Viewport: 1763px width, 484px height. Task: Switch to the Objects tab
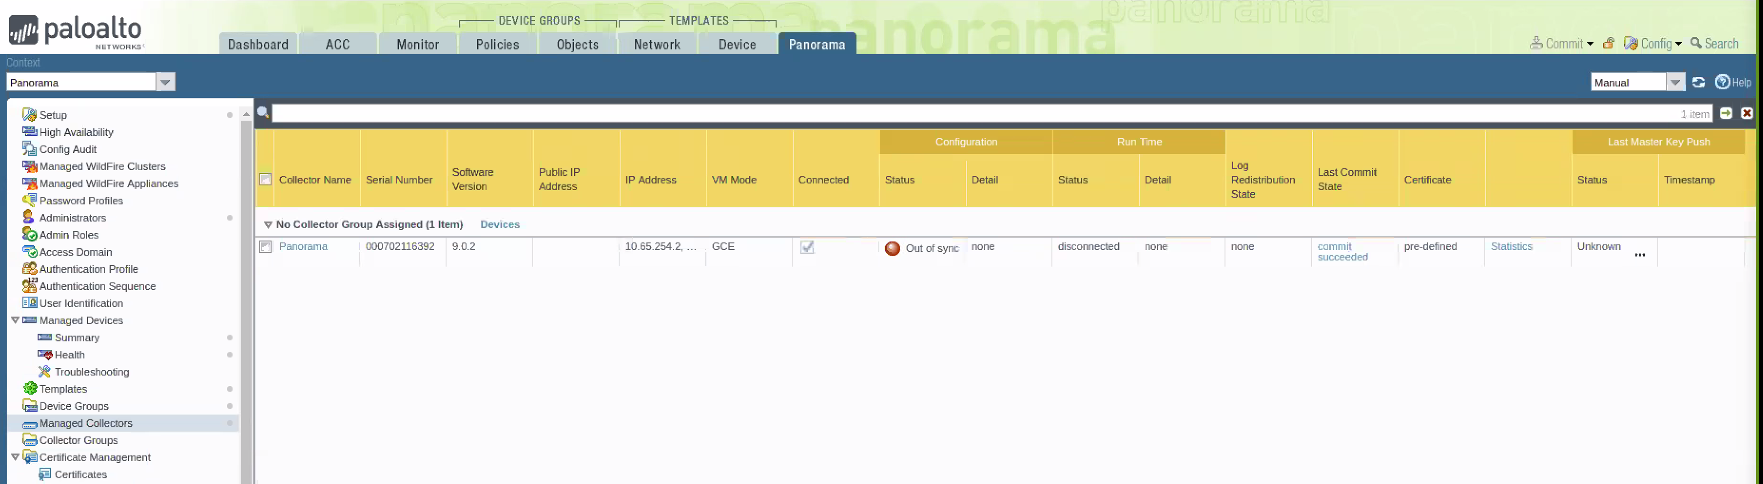[x=578, y=44]
